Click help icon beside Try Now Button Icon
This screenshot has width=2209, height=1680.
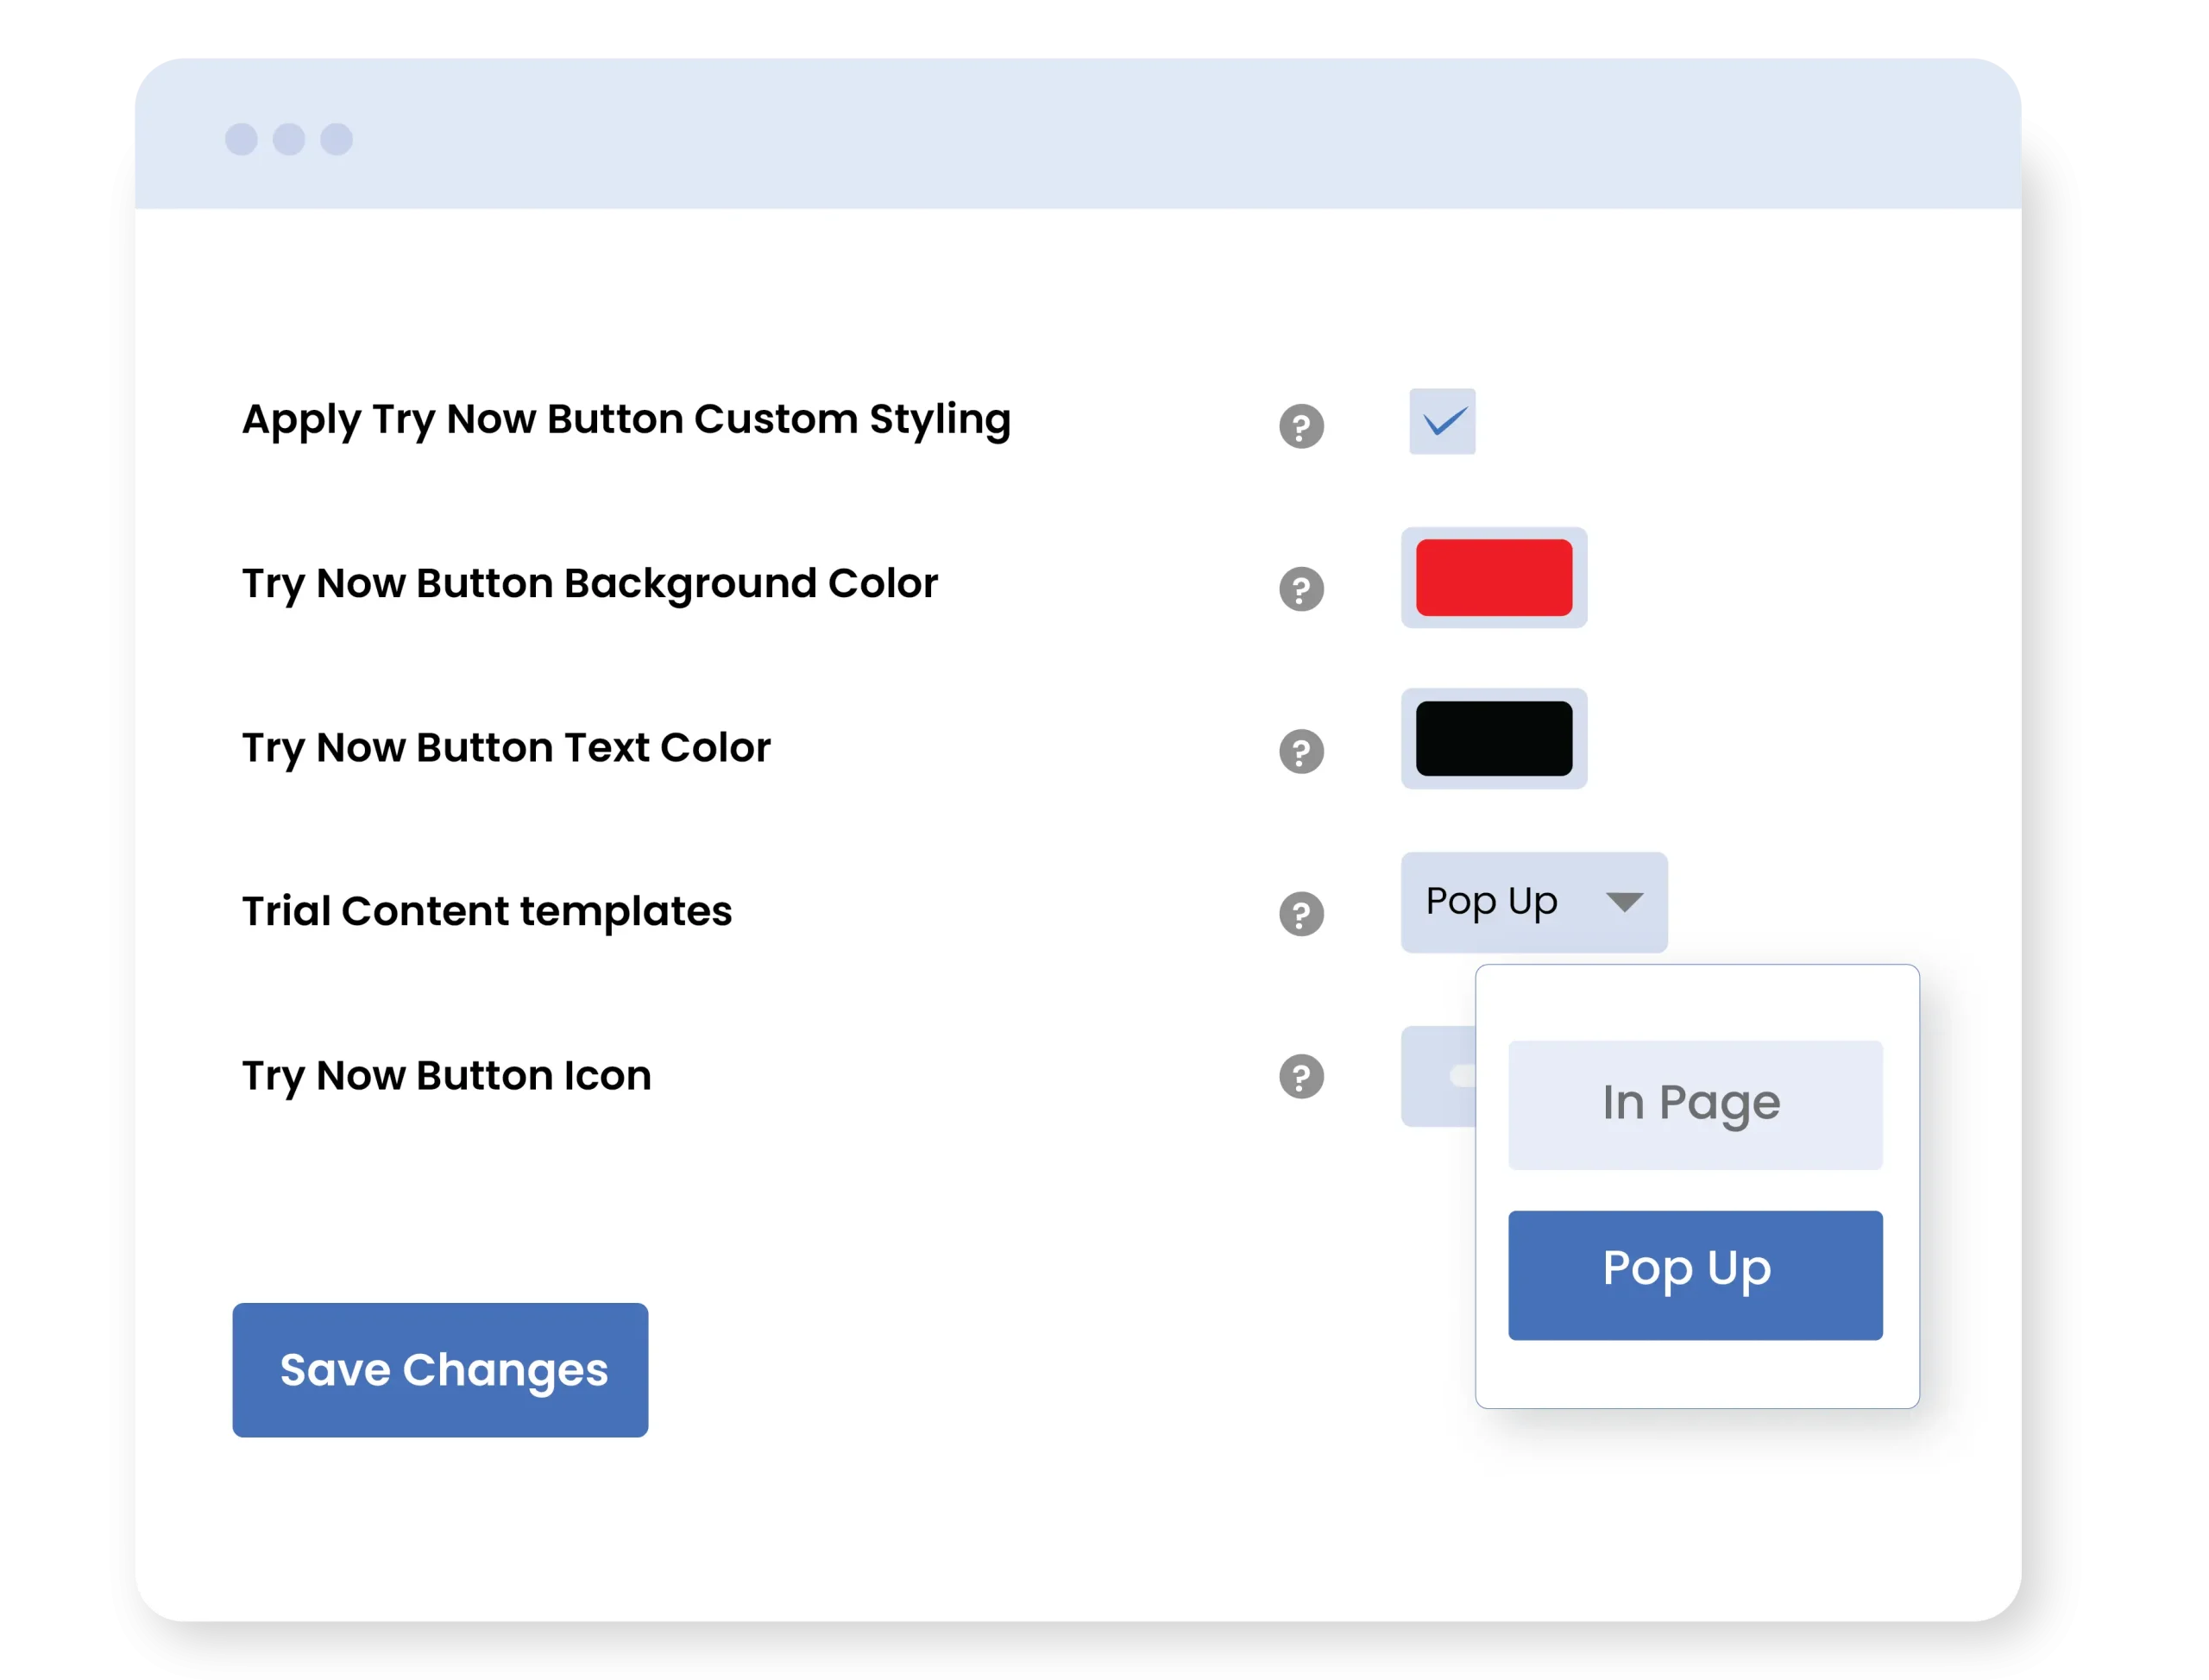[1301, 1077]
